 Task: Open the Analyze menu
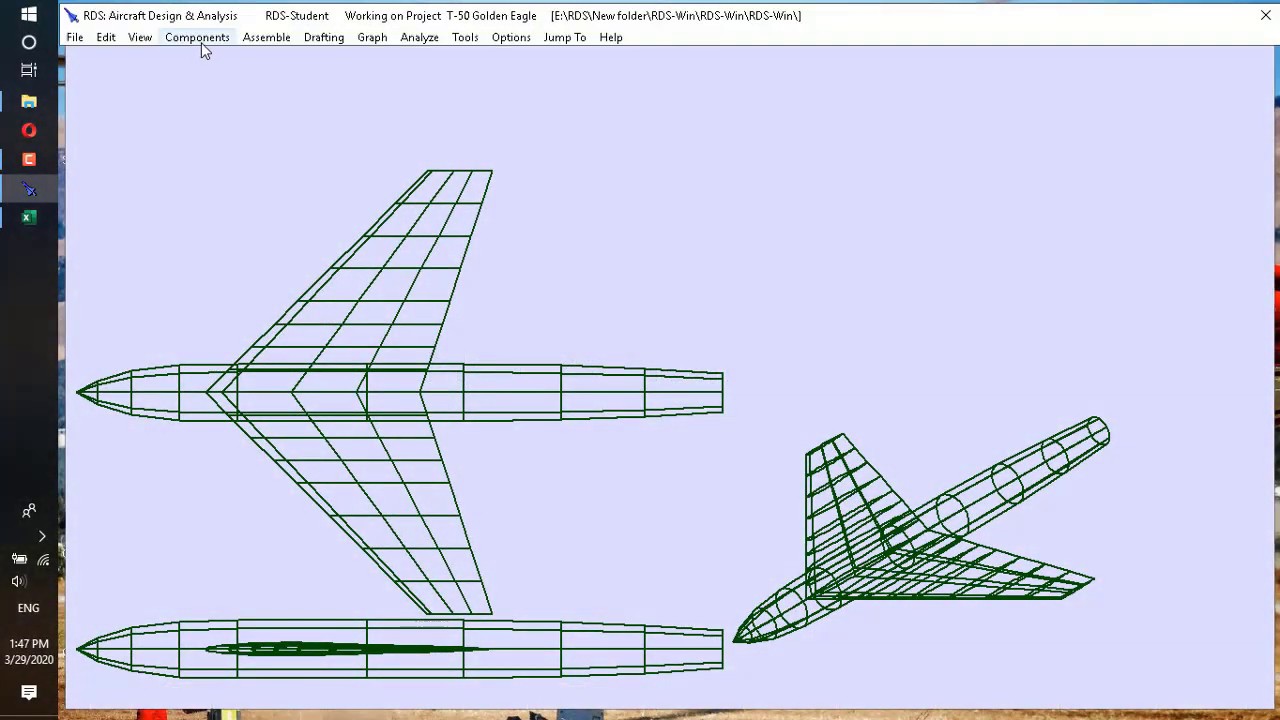(x=419, y=37)
